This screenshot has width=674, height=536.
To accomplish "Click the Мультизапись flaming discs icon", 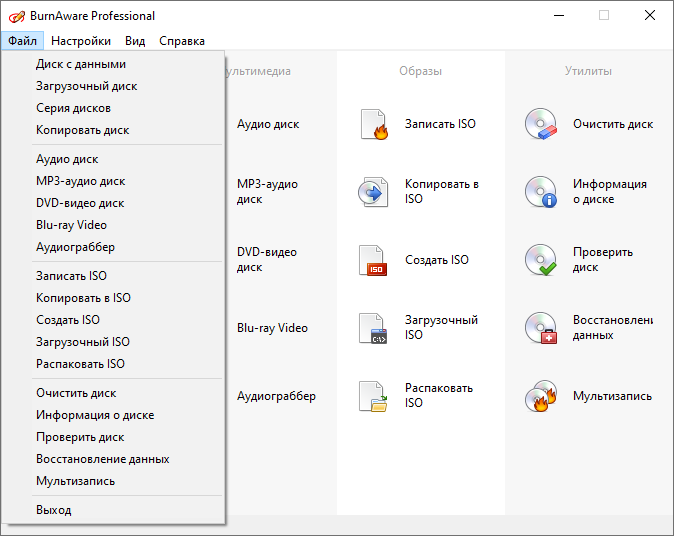I will click(541, 396).
